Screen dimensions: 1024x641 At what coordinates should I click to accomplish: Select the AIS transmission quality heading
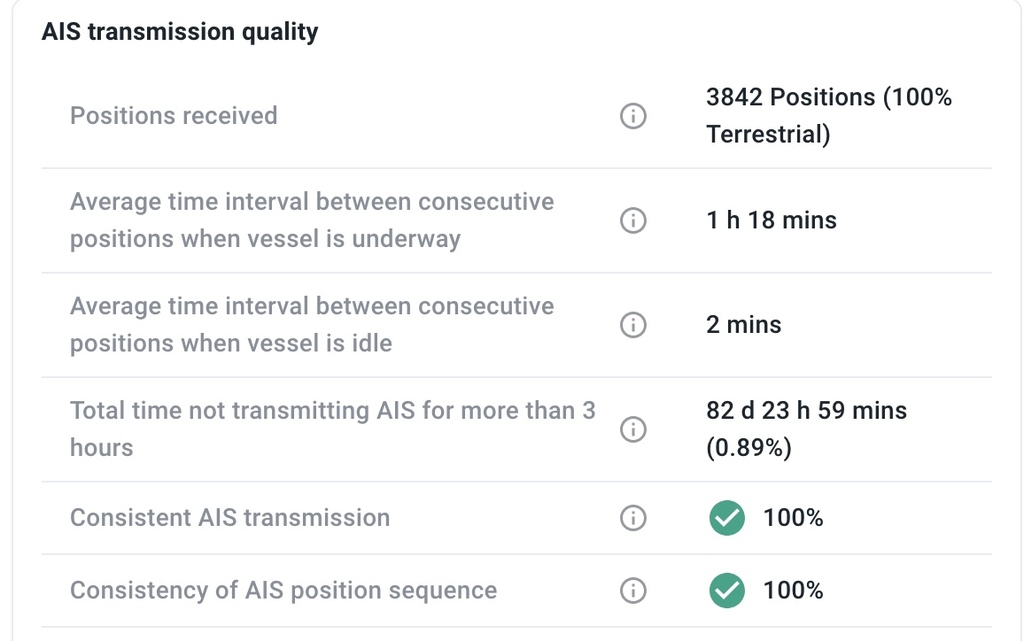click(180, 31)
